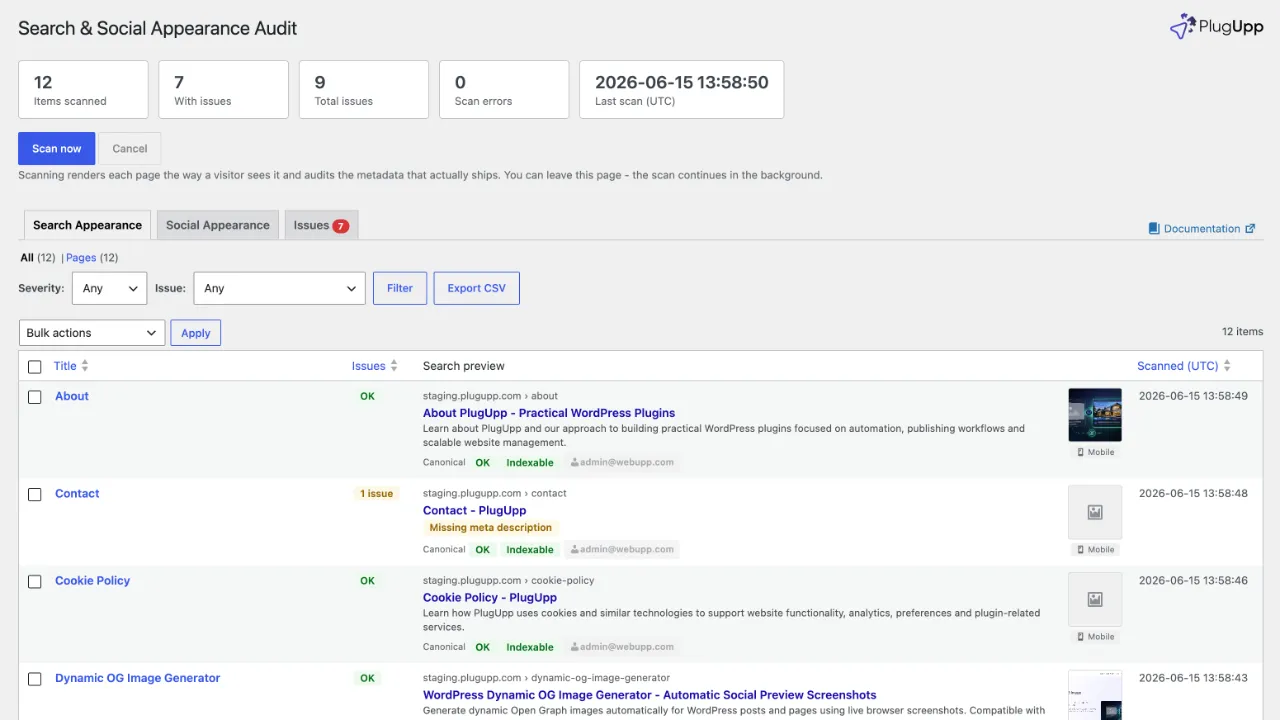The height and width of the screenshot is (720, 1280).
Task: Click the Indexable badge in About row
Action: [530, 463]
